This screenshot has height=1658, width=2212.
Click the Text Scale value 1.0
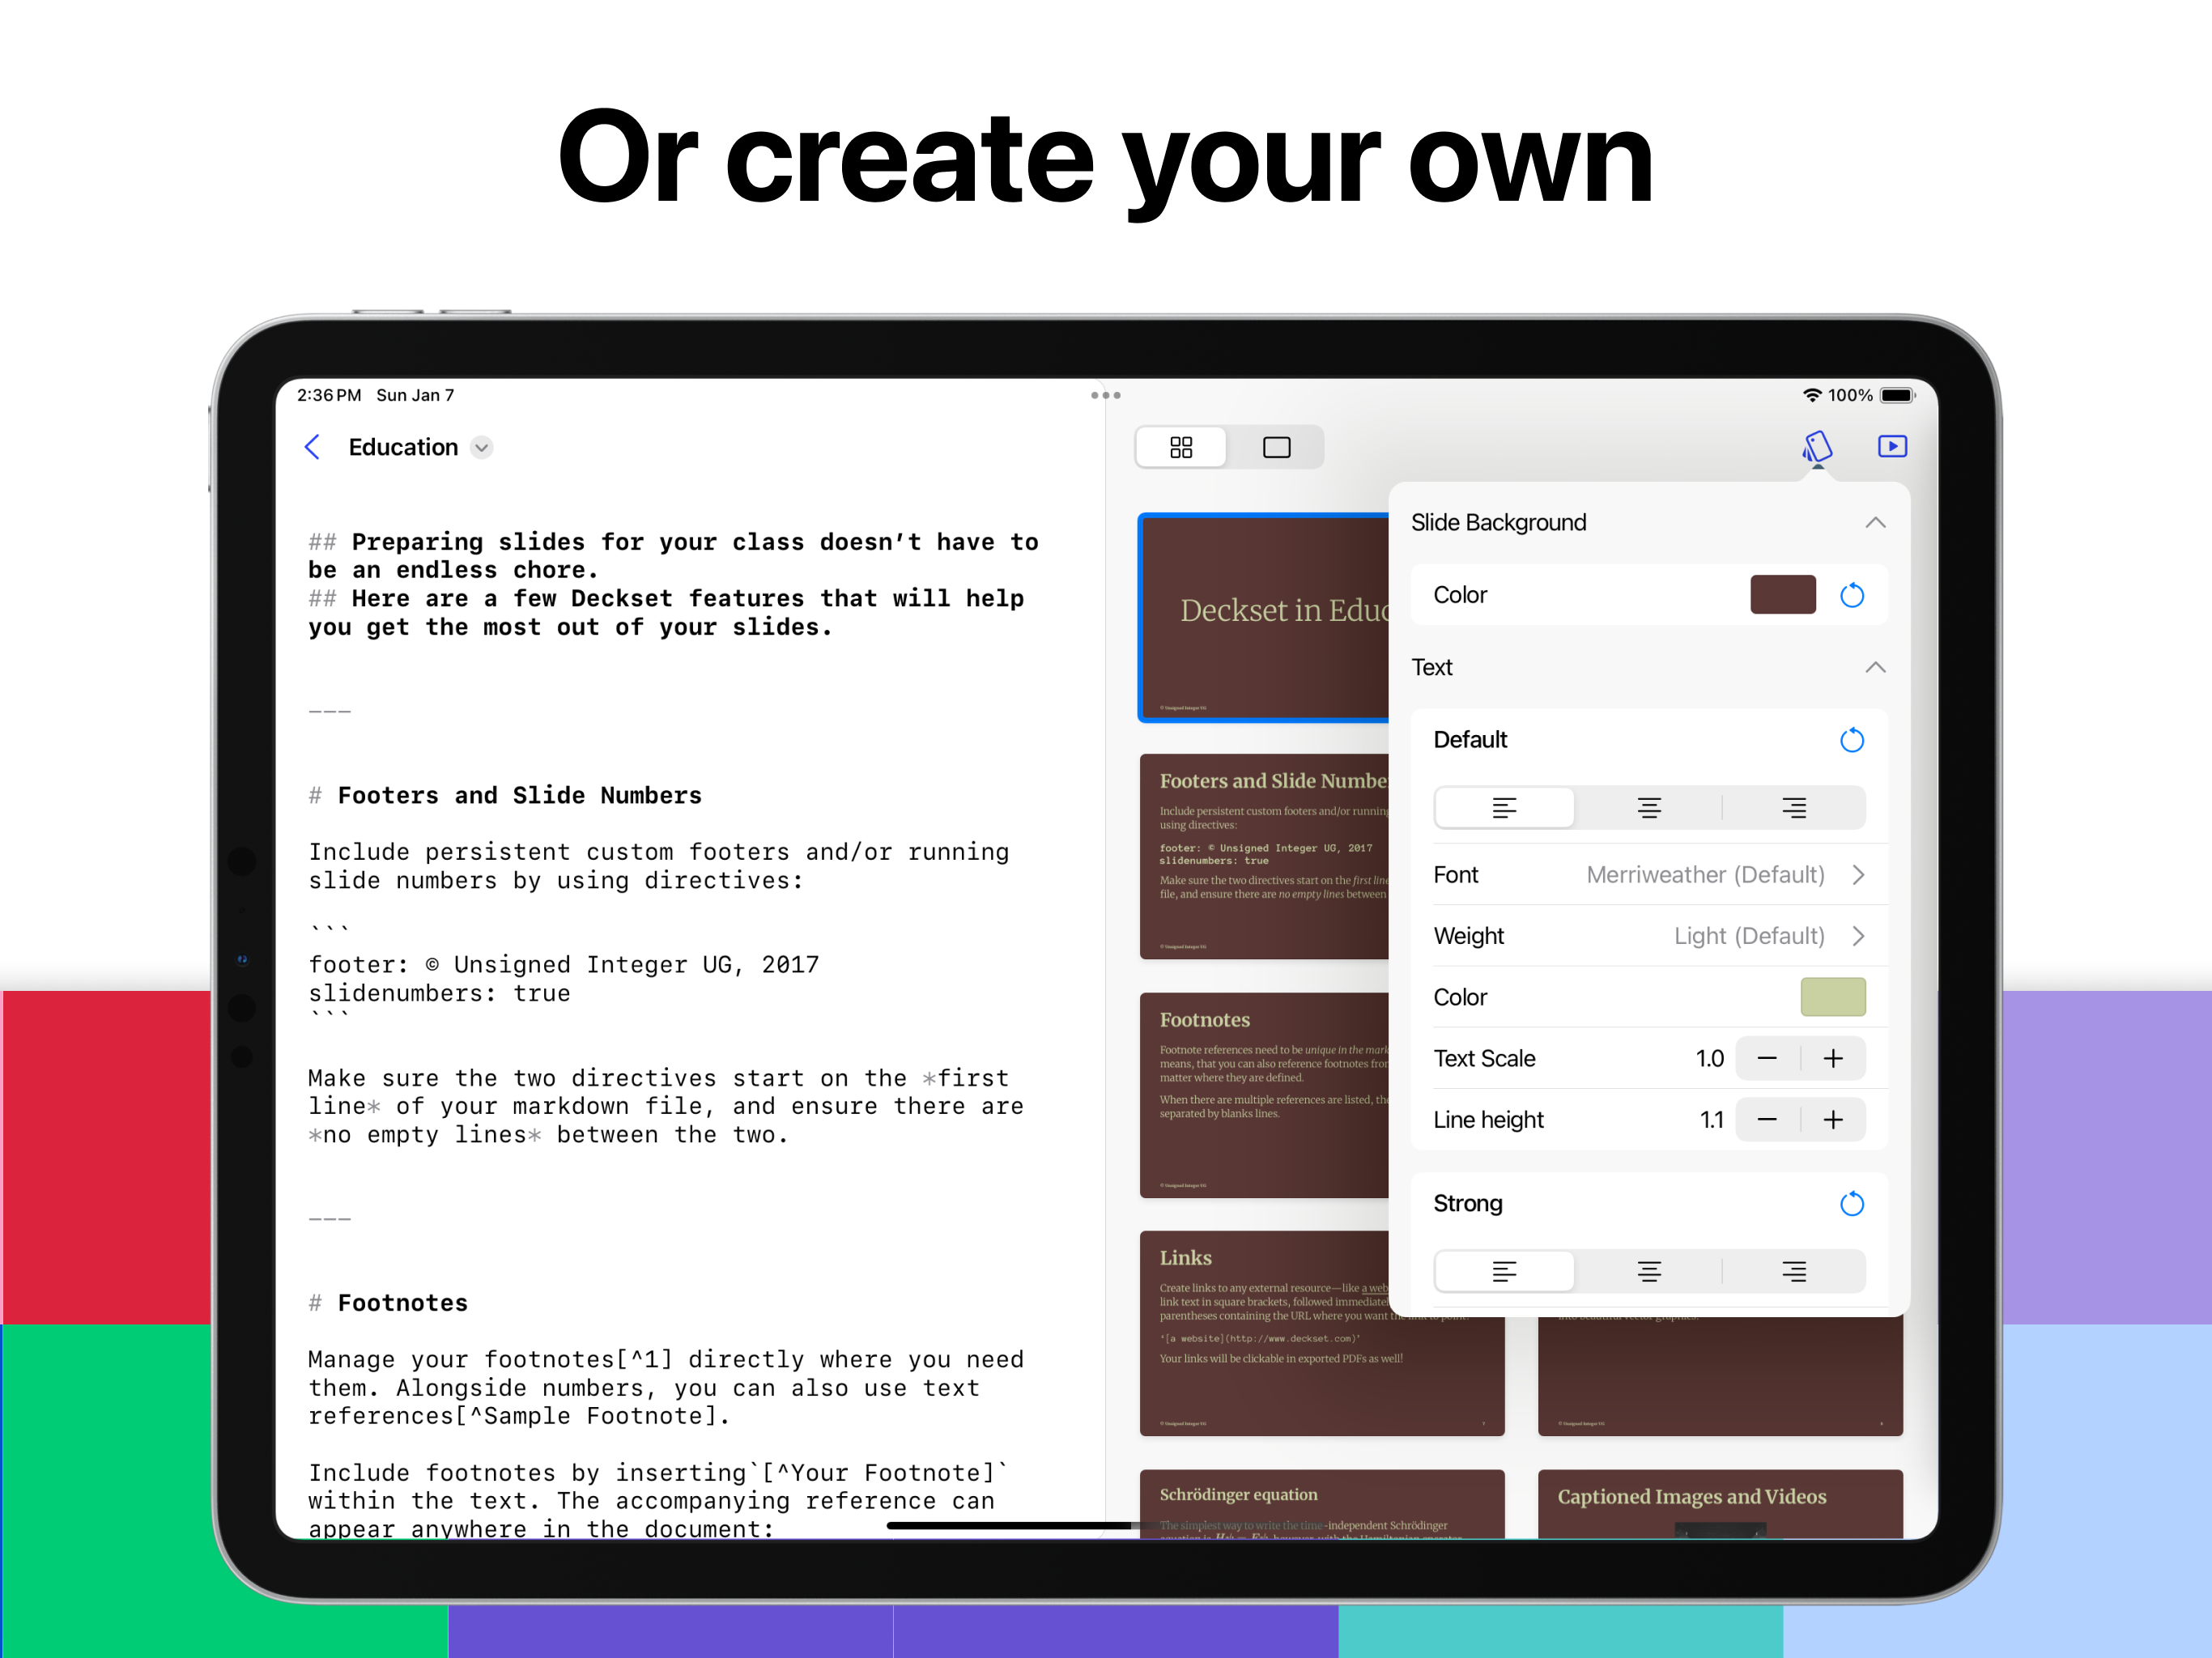[1709, 1059]
